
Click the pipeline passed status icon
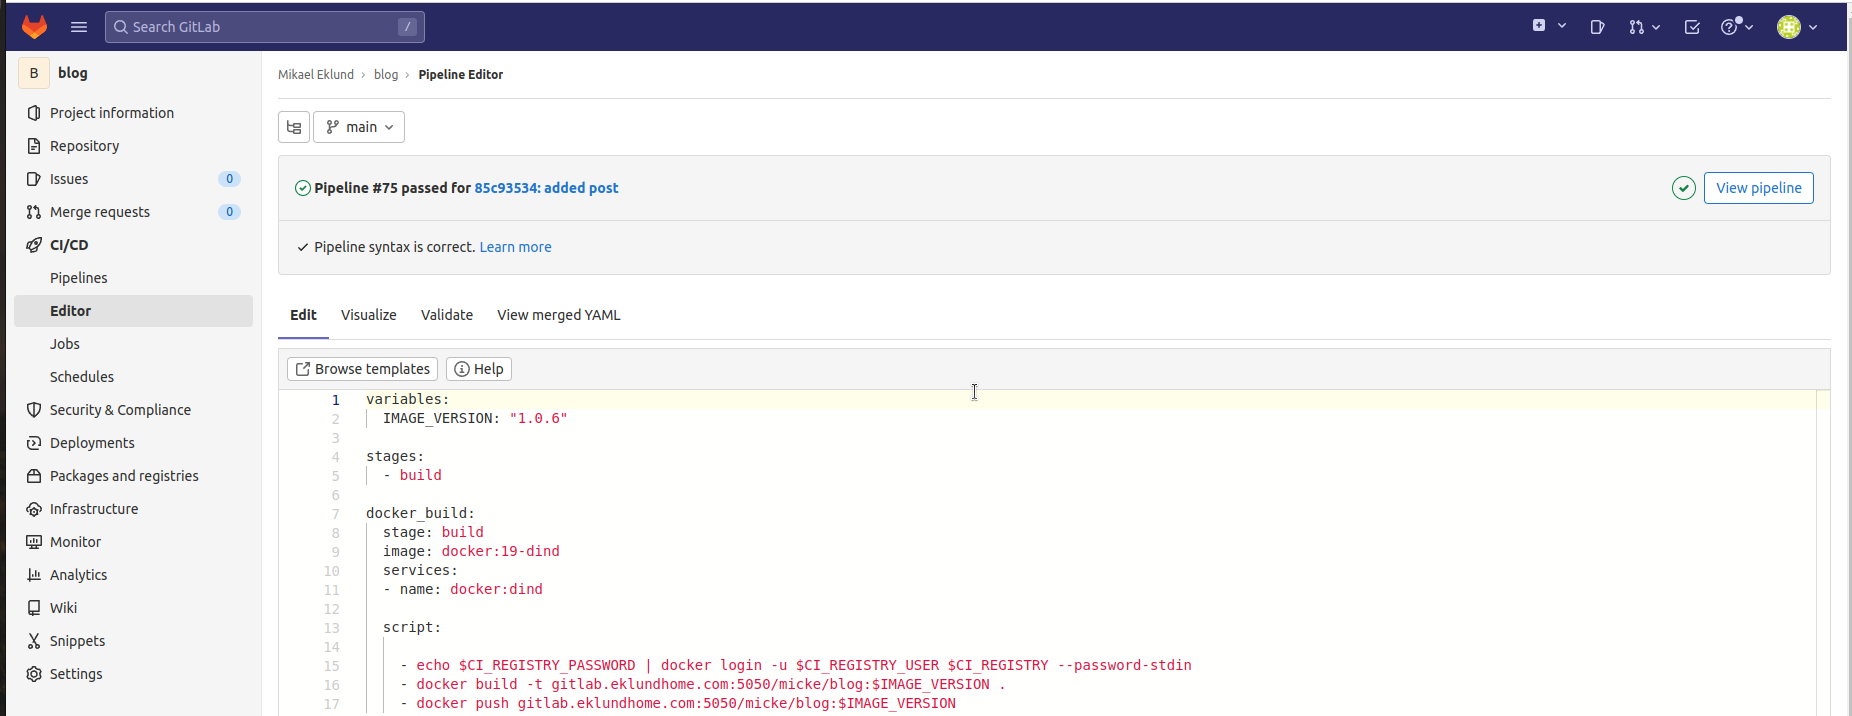[x=1683, y=188]
